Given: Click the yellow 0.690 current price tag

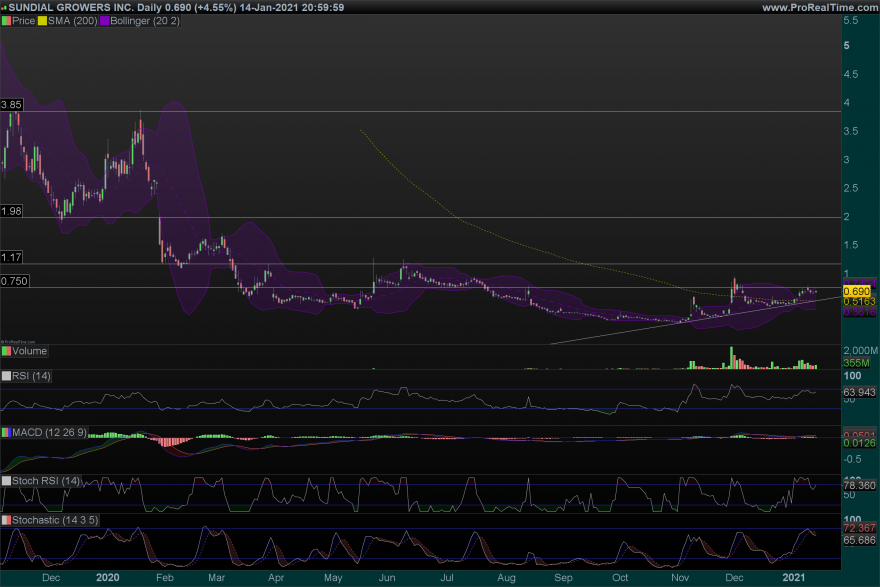Looking at the screenshot, I should 857,290.
